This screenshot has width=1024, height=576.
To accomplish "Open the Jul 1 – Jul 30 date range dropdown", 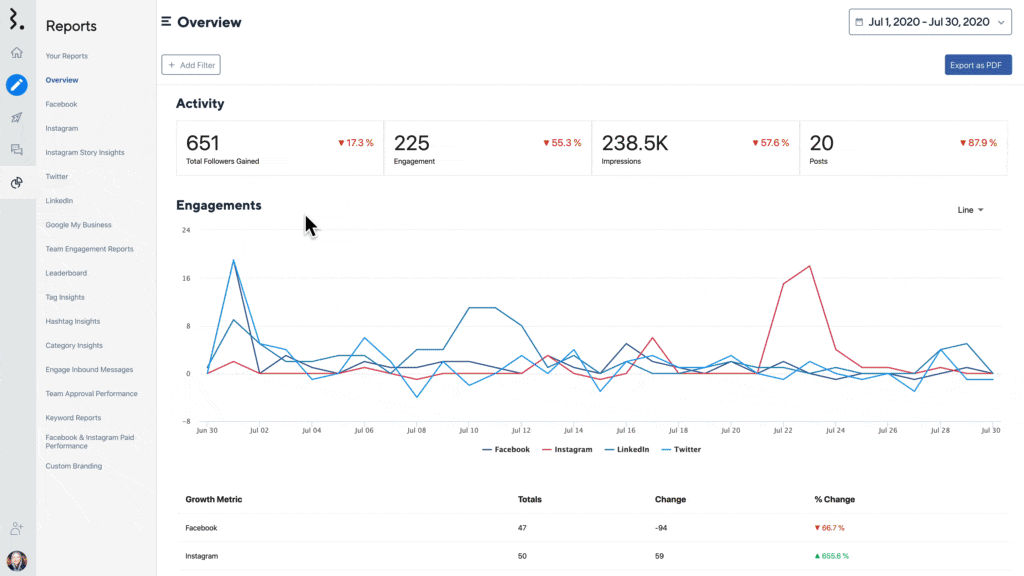I will pyautogui.click(x=930, y=21).
